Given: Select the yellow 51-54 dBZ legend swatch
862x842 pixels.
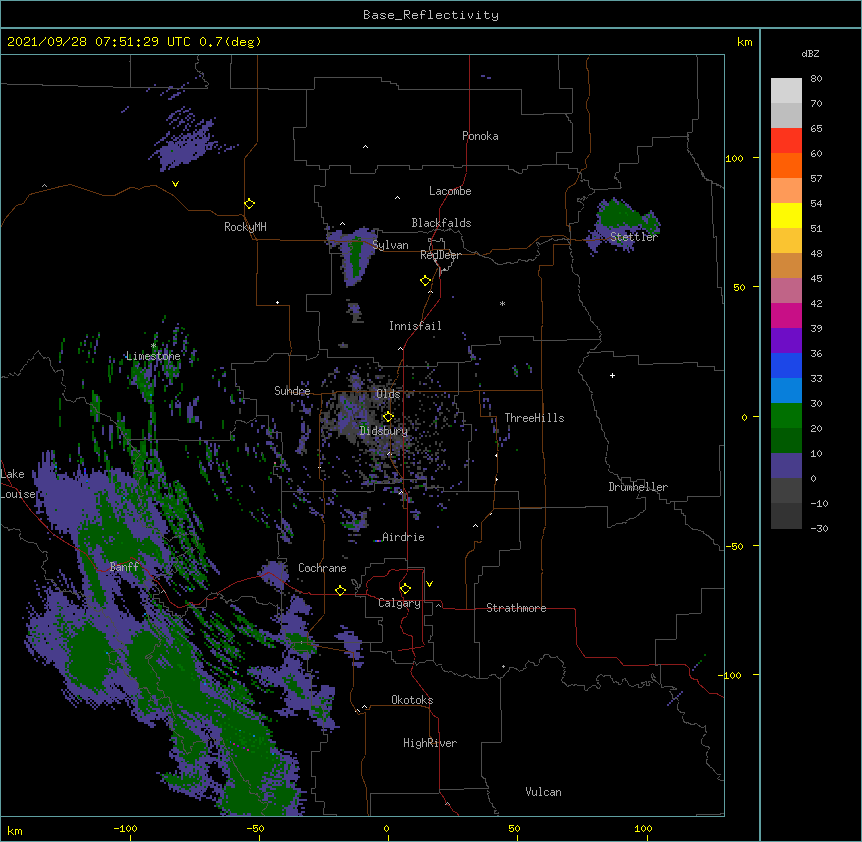Looking at the screenshot, I should (x=786, y=215).
